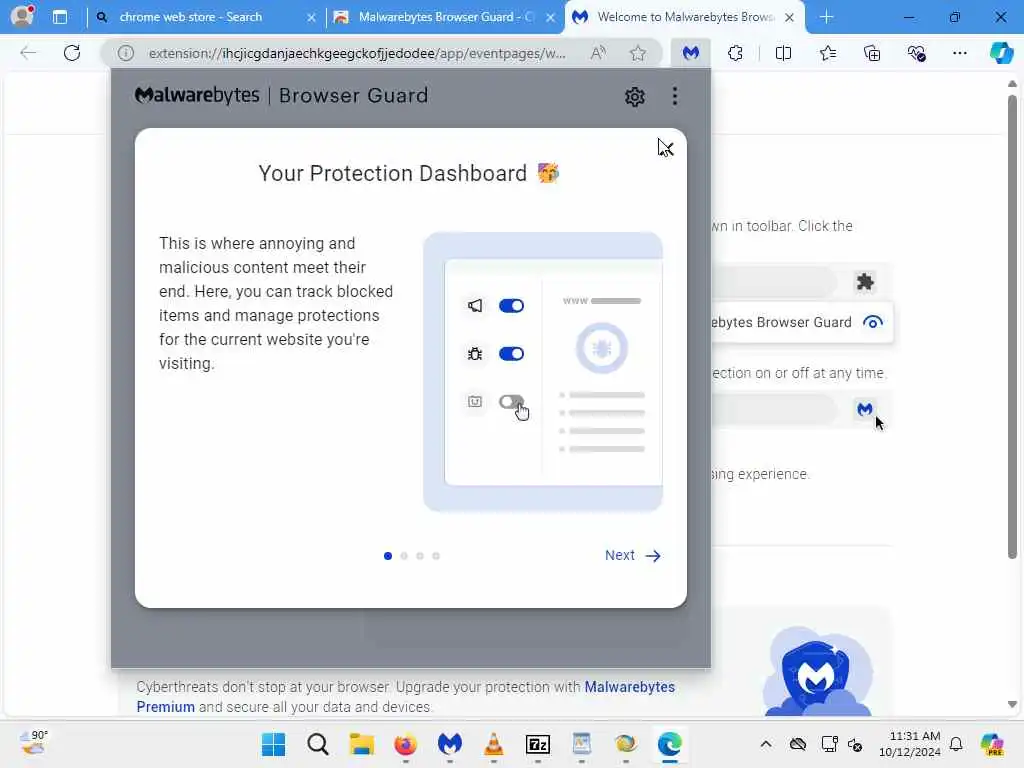This screenshot has width=1024, height=768.
Task: Open Browser essentials heart icon
Action: tap(916, 53)
